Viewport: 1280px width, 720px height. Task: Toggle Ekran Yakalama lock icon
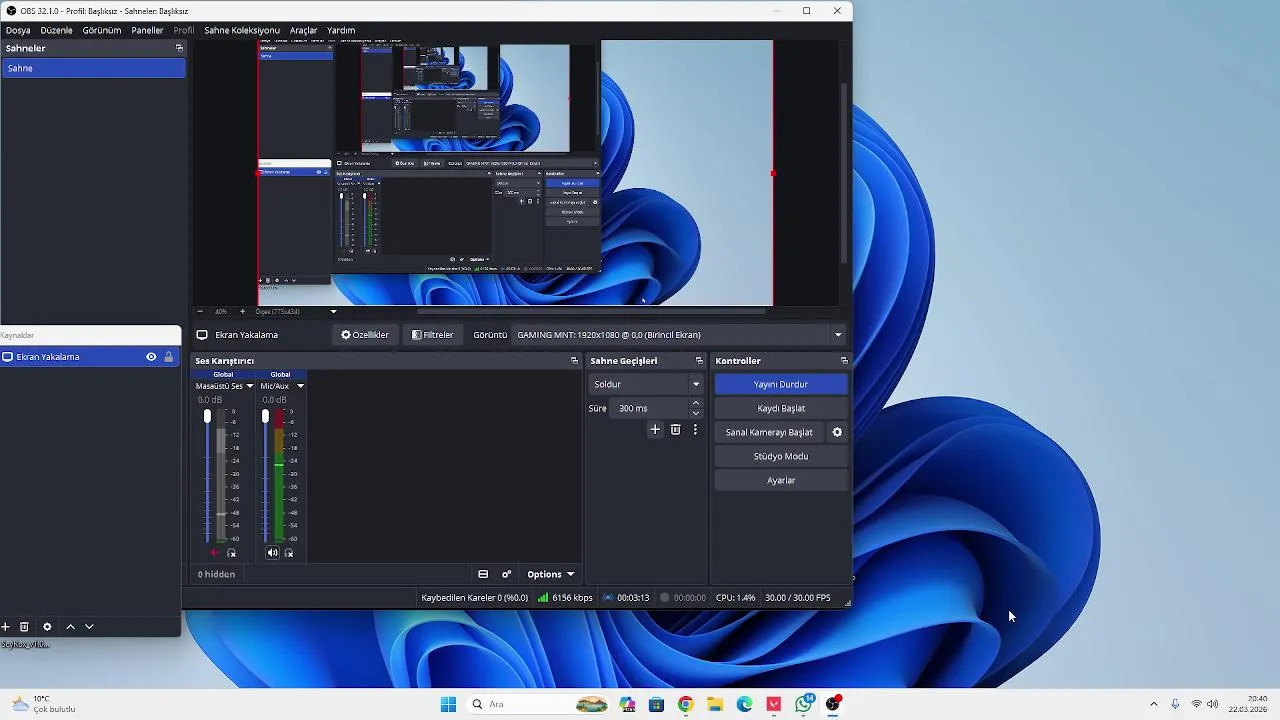tap(168, 357)
